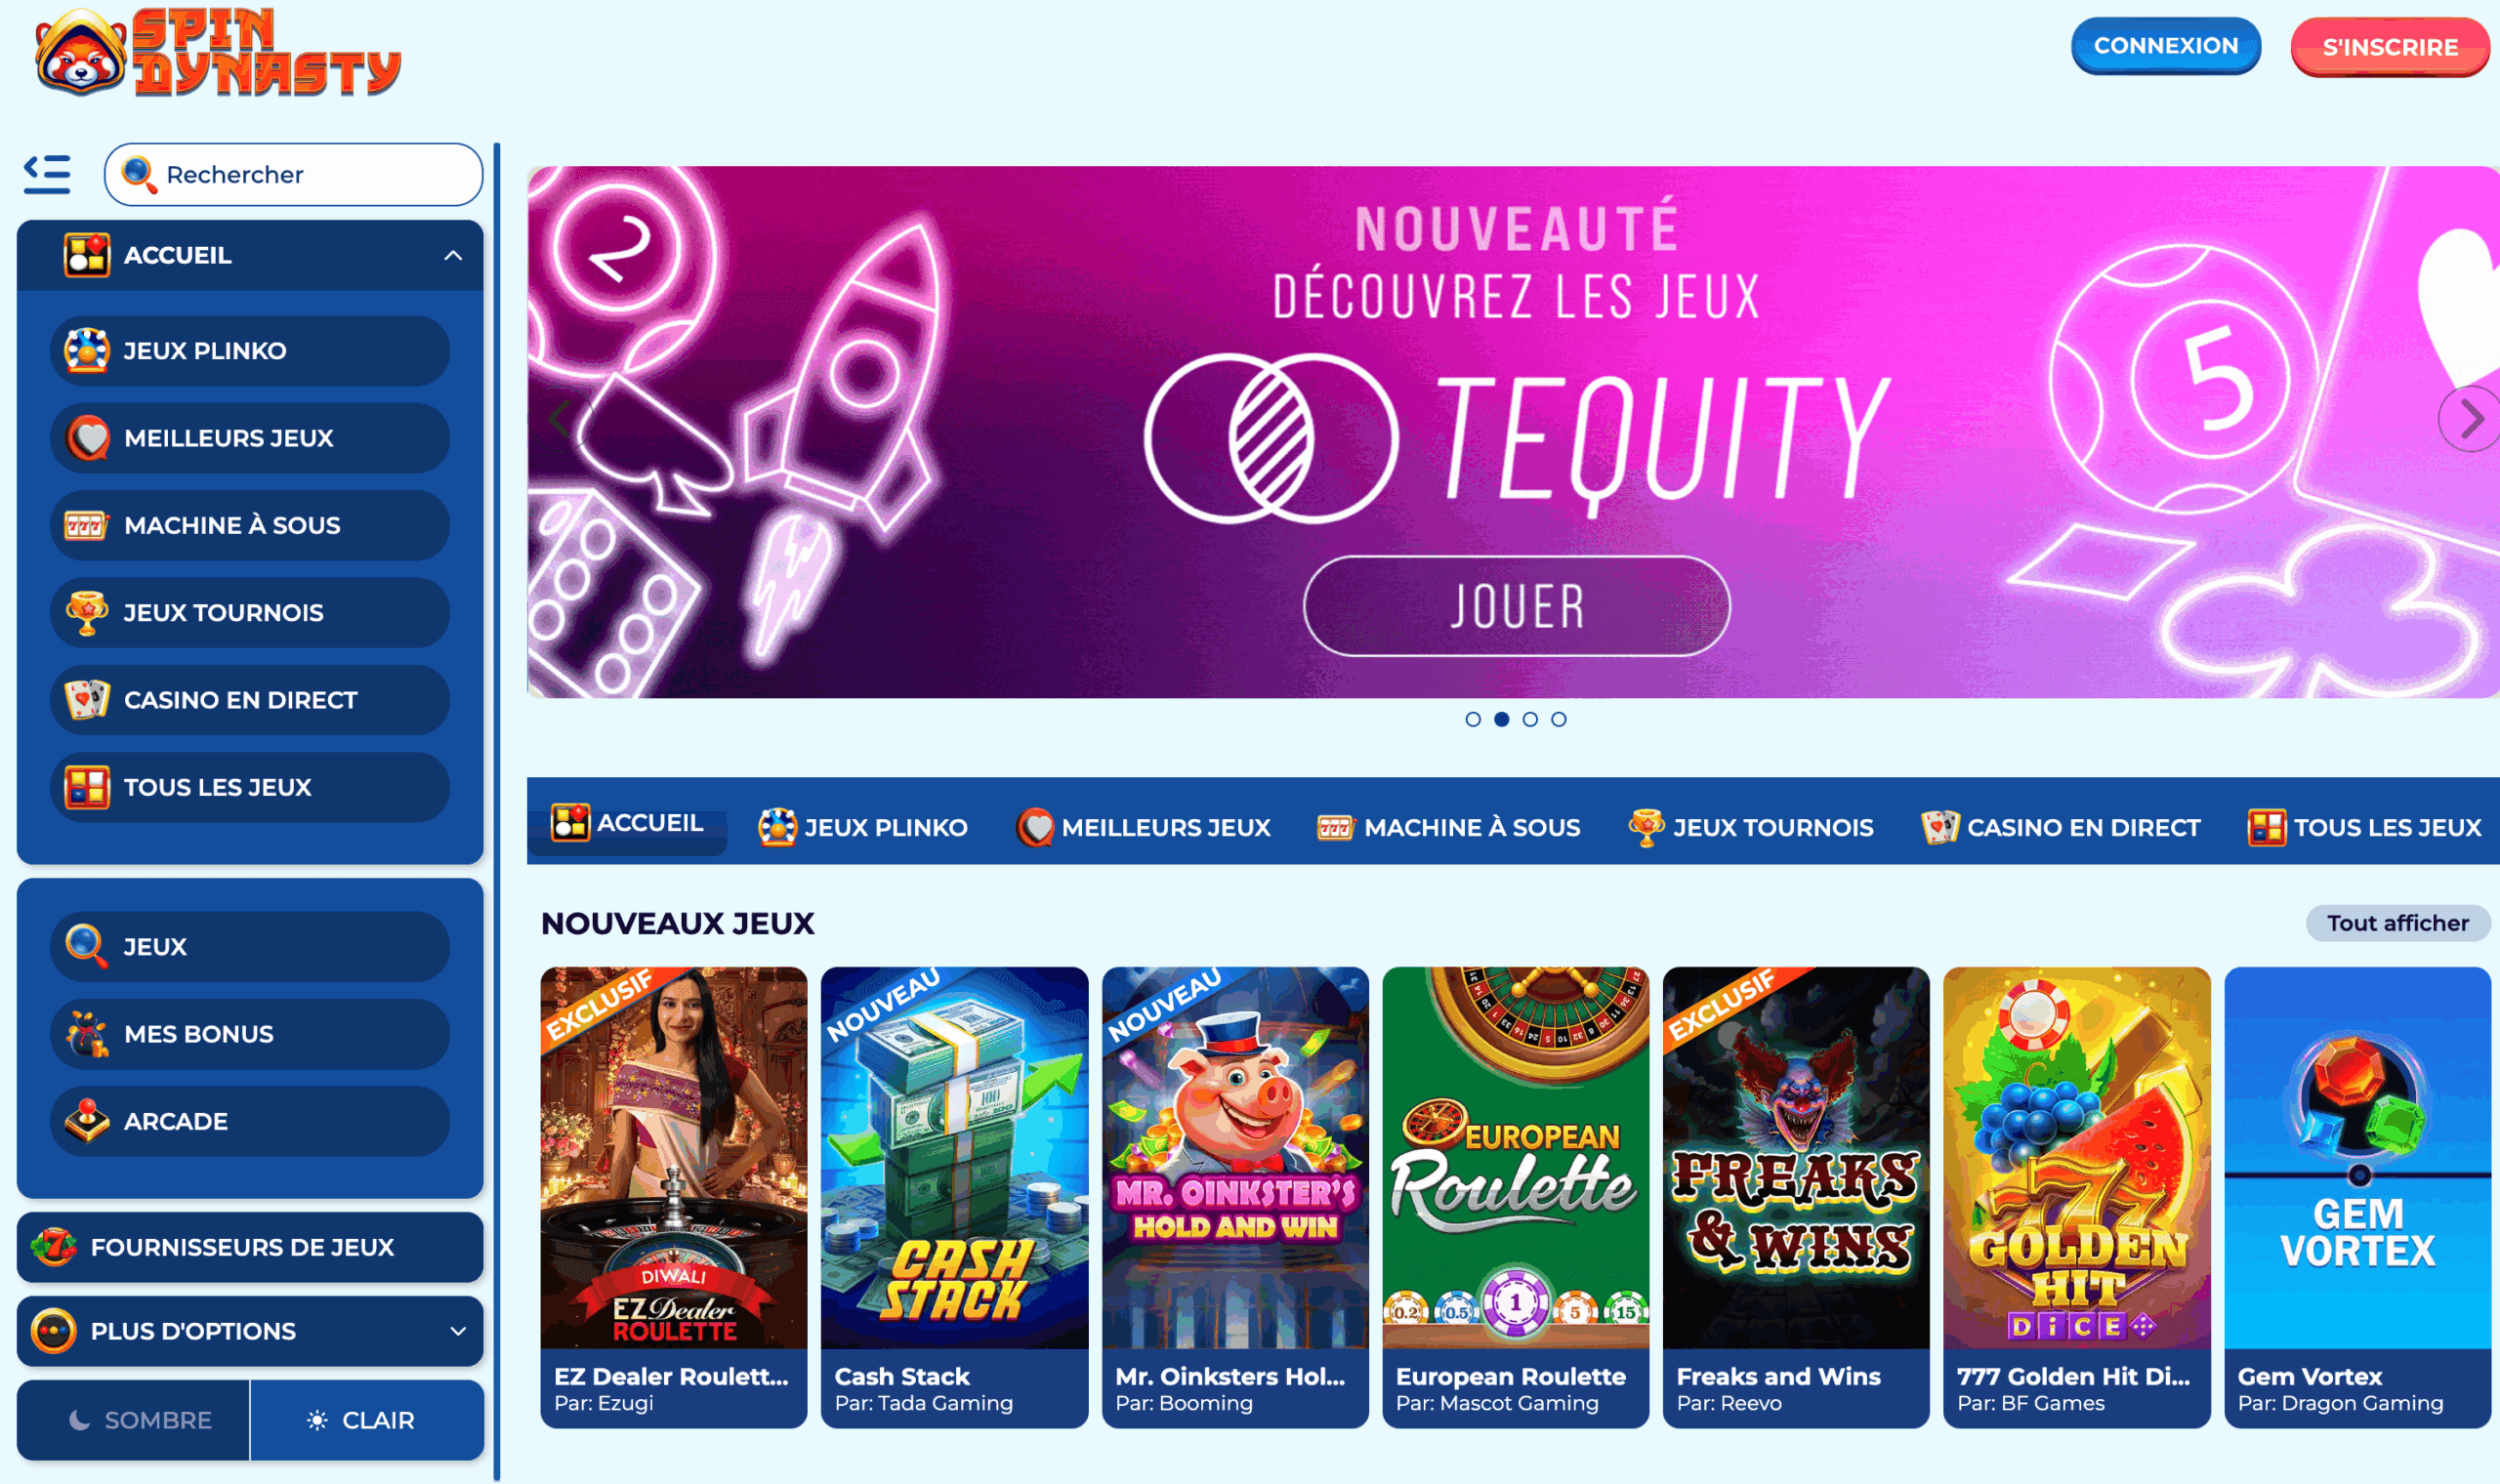Switch to the Meilleurs Jeux tab
This screenshot has height=1484, width=2500.
1143,828
